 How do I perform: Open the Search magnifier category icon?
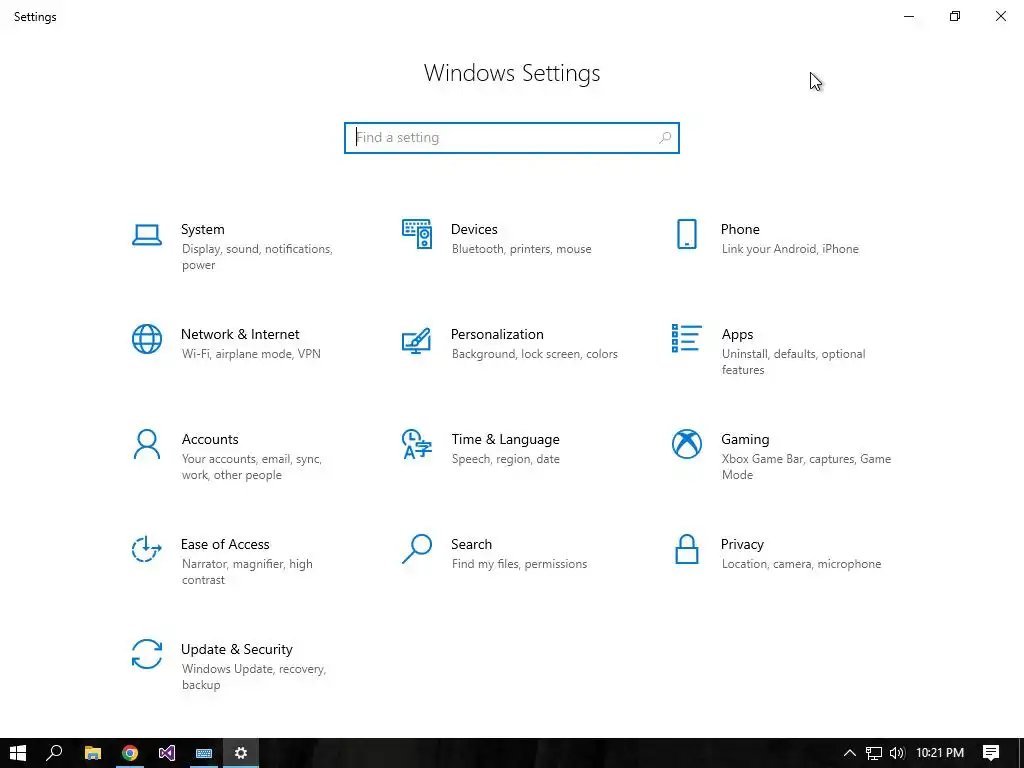(x=417, y=549)
